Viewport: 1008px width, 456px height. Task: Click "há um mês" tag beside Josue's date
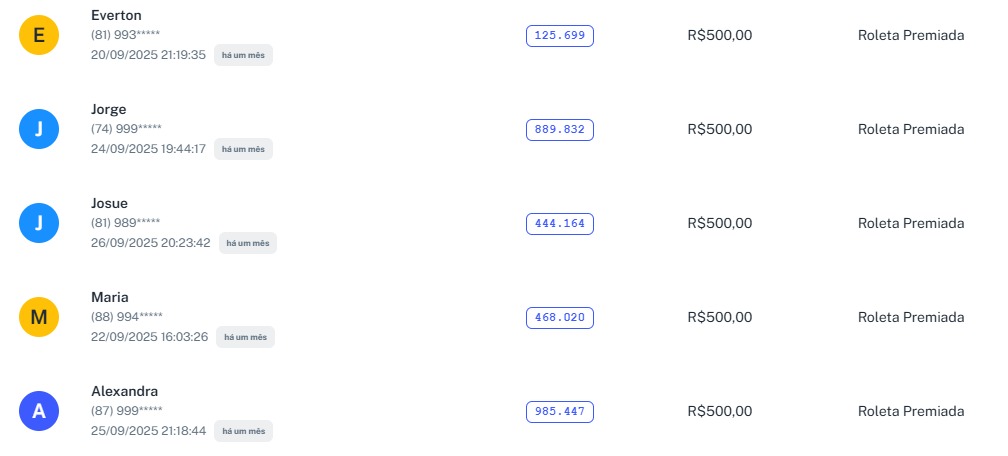point(247,243)
